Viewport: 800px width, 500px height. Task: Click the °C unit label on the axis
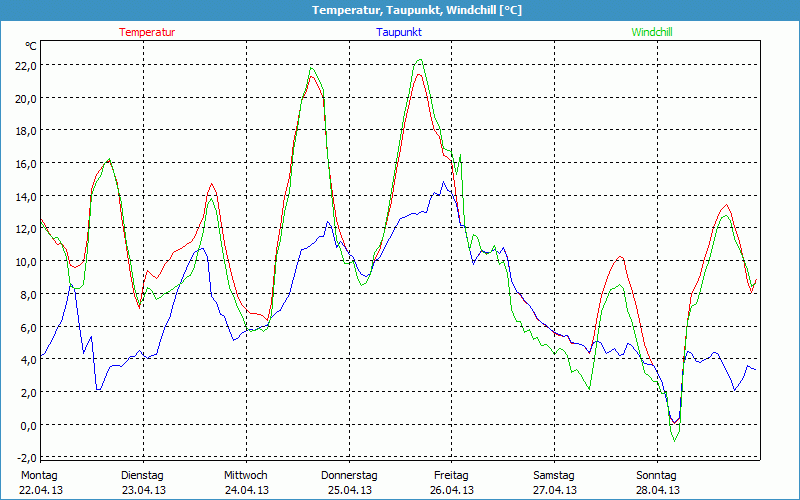point(31,46)
